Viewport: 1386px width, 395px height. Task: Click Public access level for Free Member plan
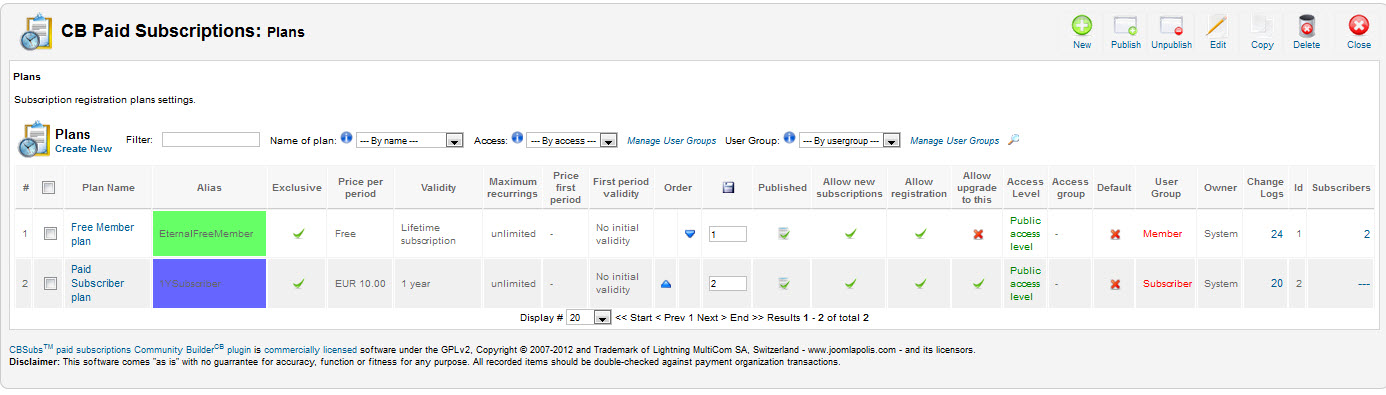coord(1025,233)
